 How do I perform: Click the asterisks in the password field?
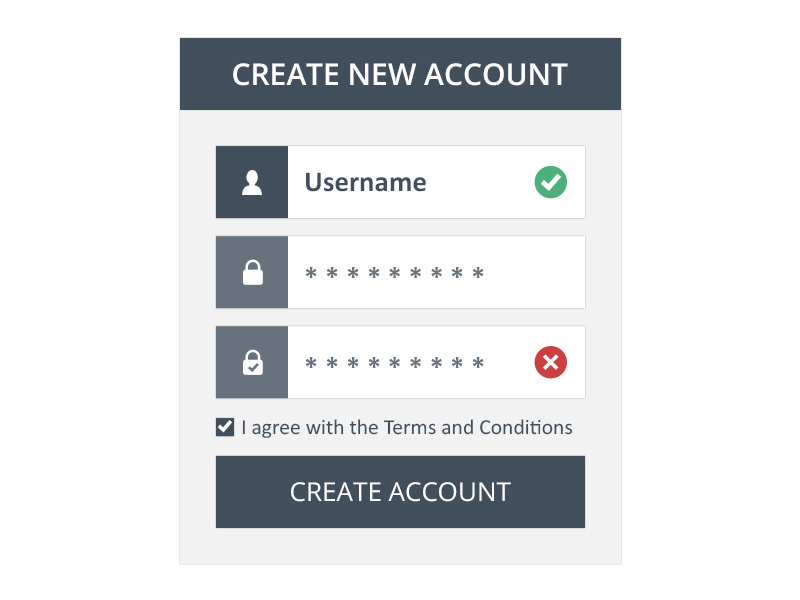(x=392, y=272)
